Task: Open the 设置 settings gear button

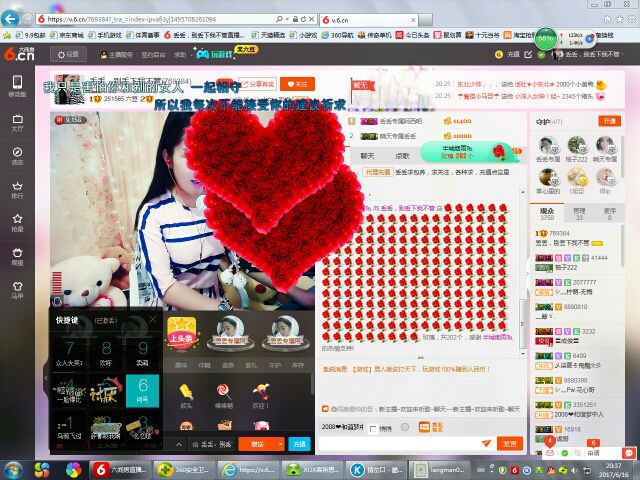Action: [68, 54]
